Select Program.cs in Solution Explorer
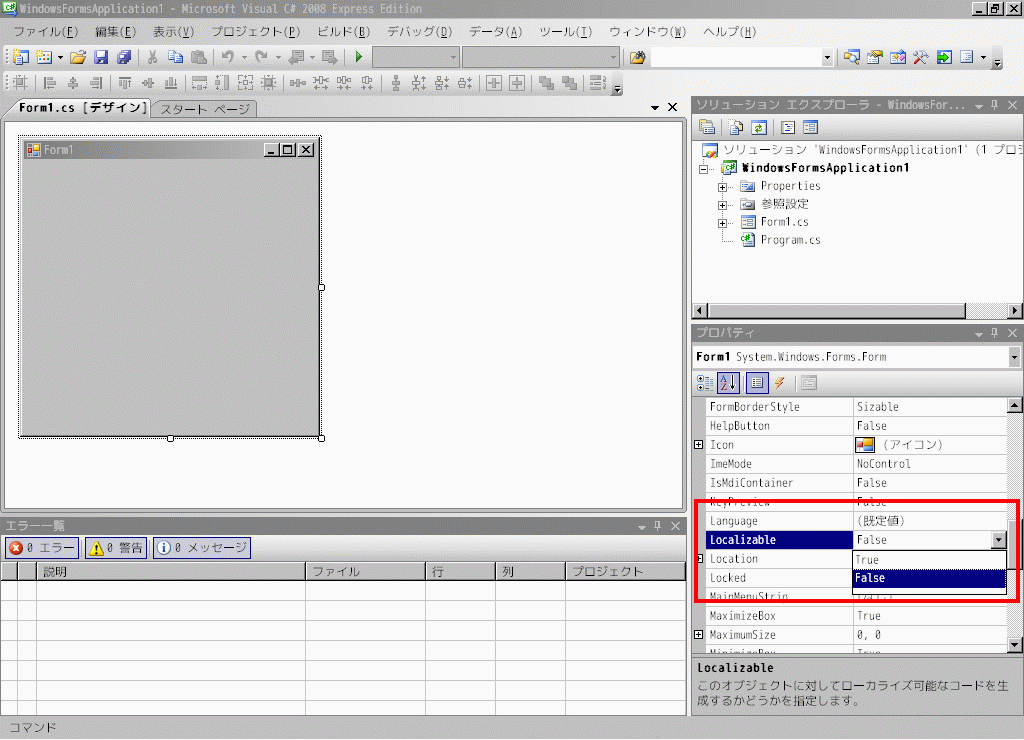The width and height of the screenshot is (1024, 740). [x=790, y=240]
